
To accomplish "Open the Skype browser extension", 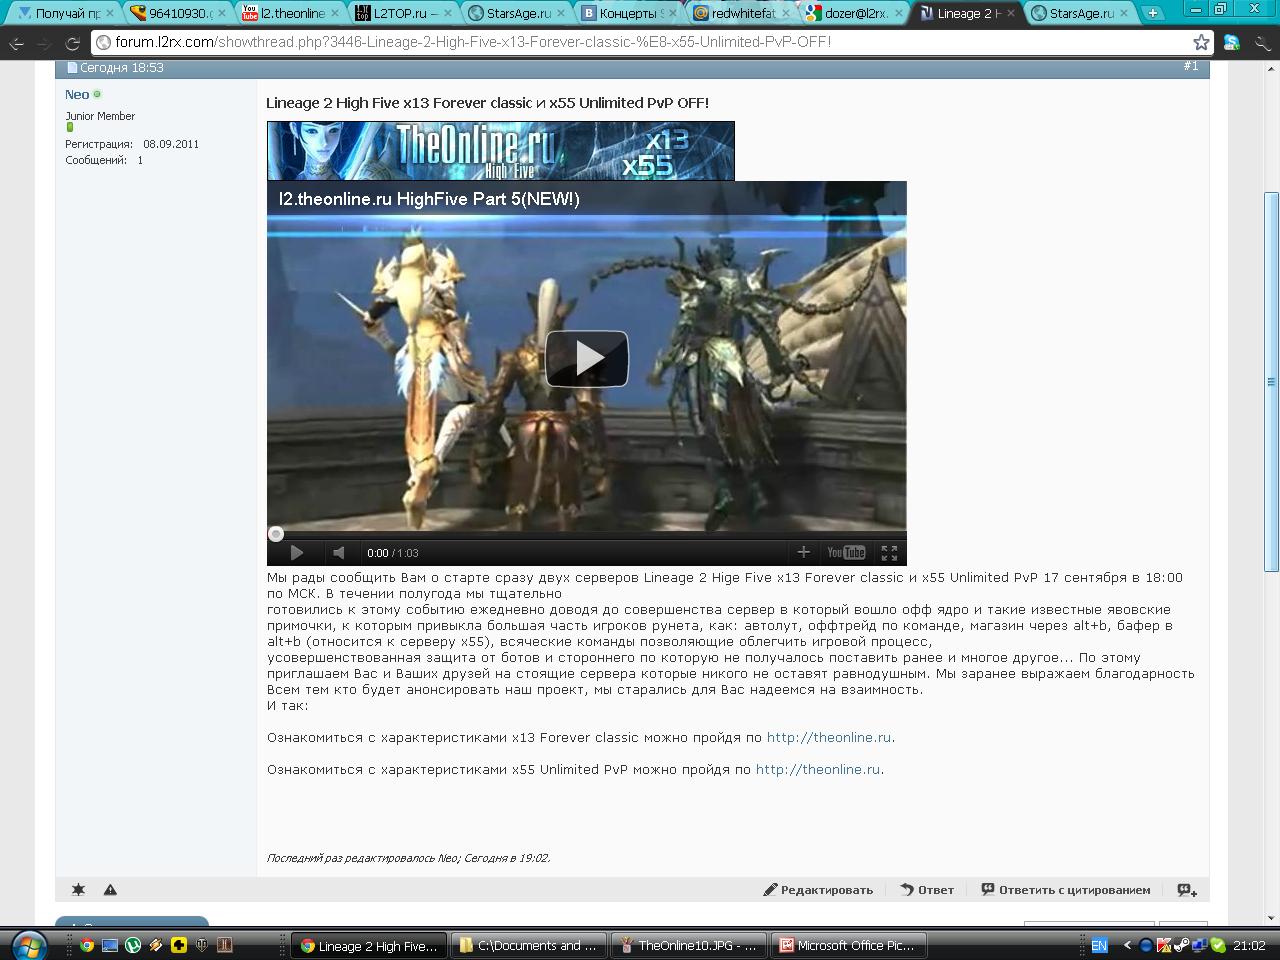I will pos(1231,43).
